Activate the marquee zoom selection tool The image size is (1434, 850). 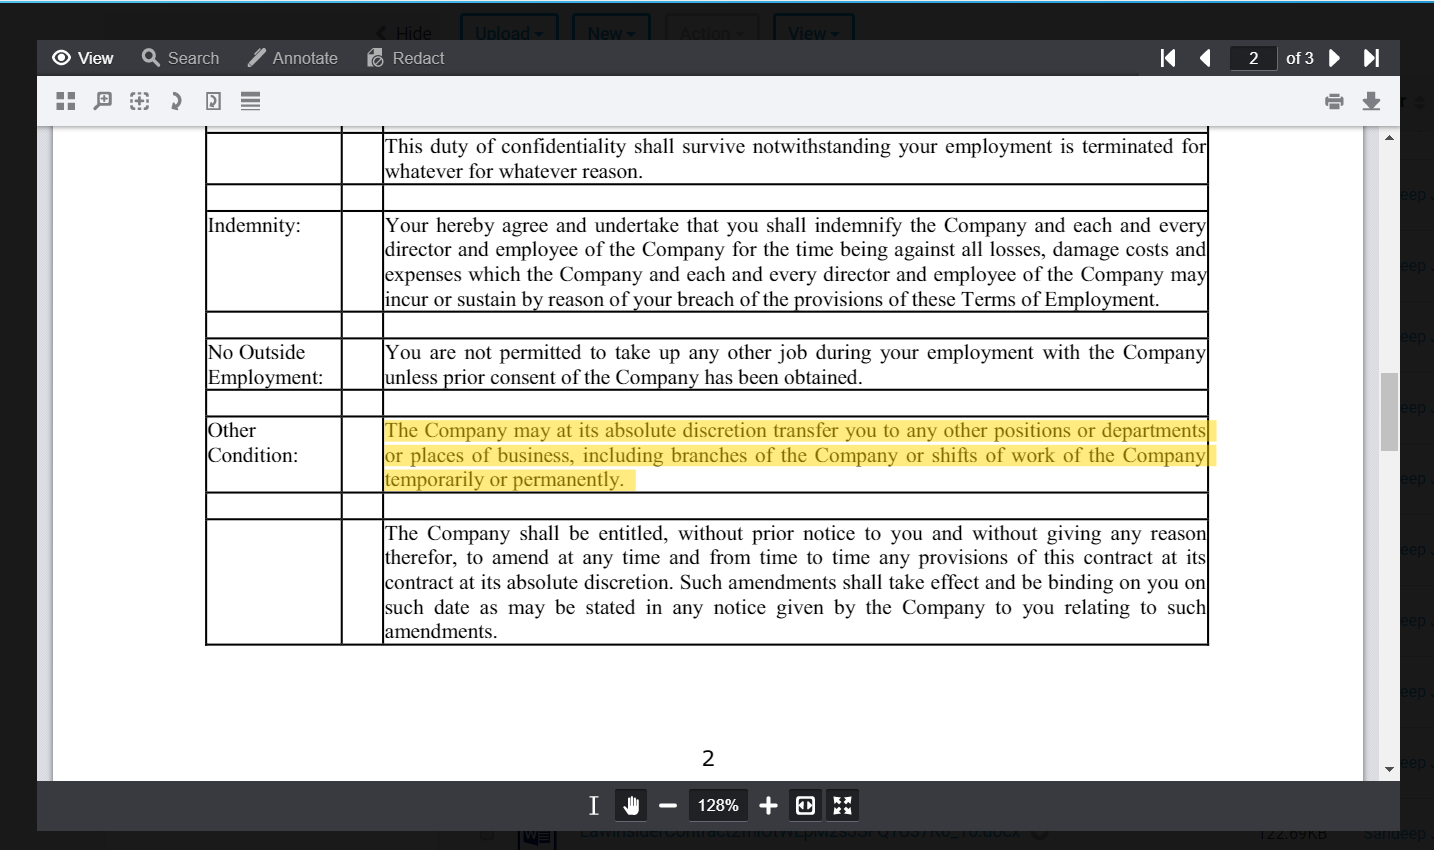coord(140,101)
